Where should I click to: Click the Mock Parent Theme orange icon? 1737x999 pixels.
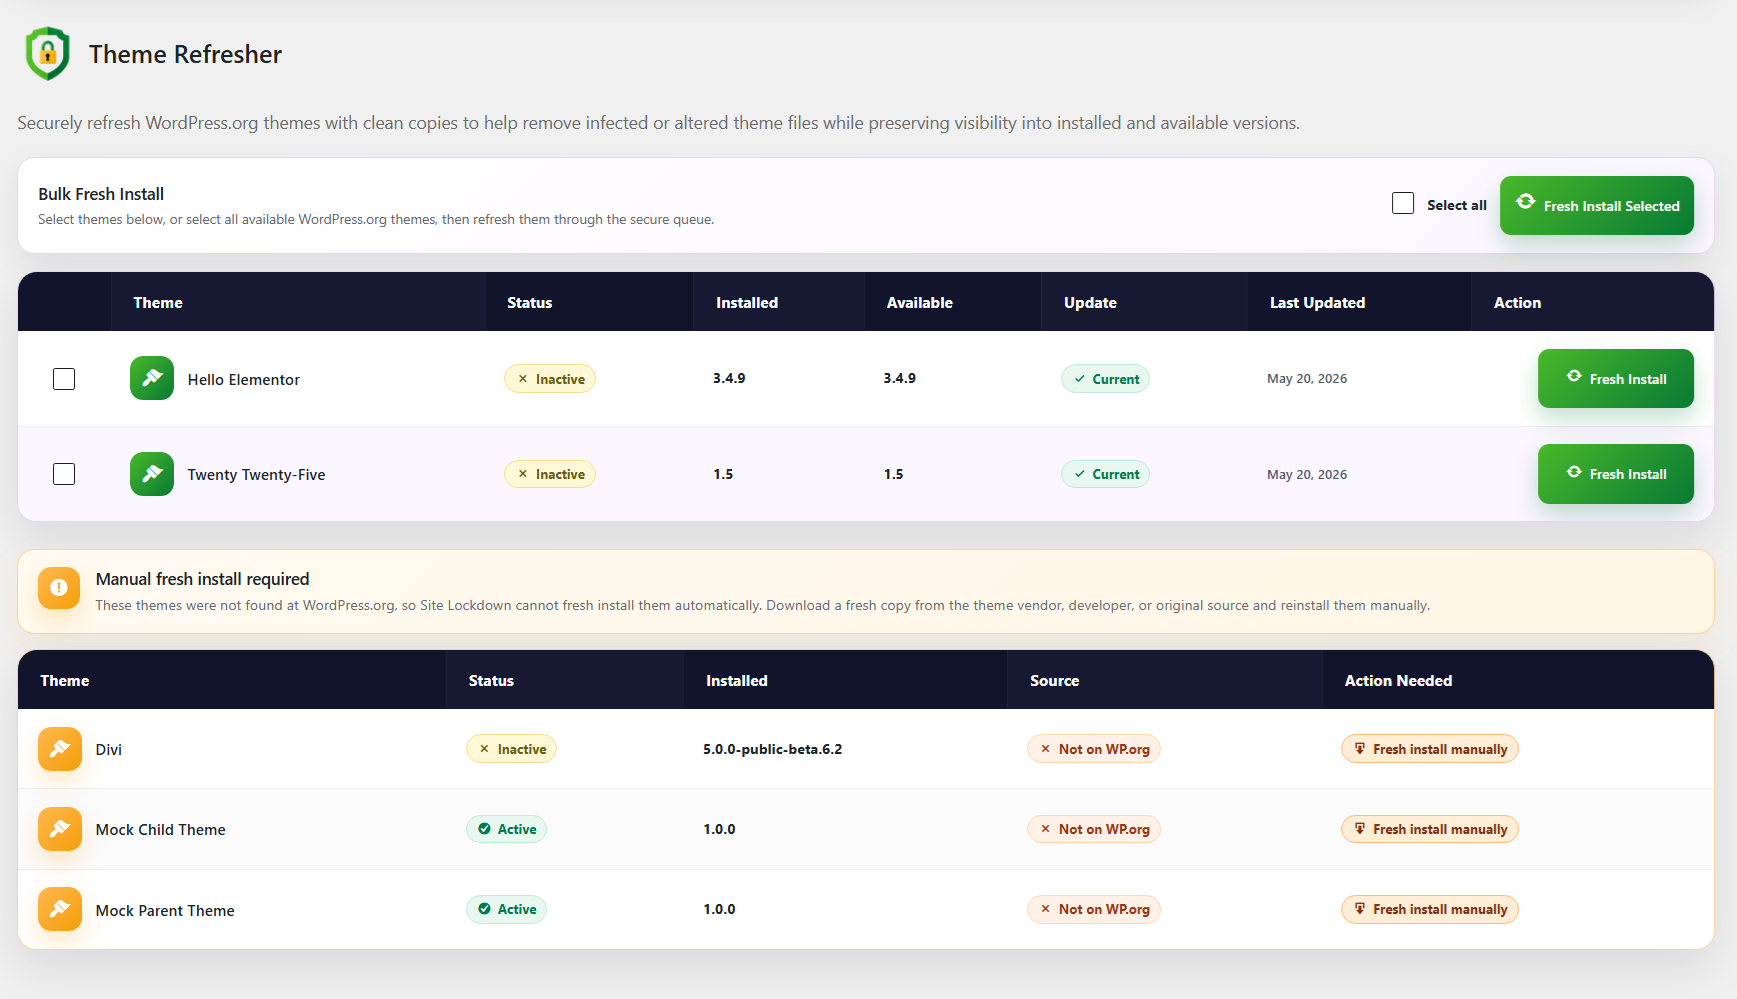click(60, 909)
